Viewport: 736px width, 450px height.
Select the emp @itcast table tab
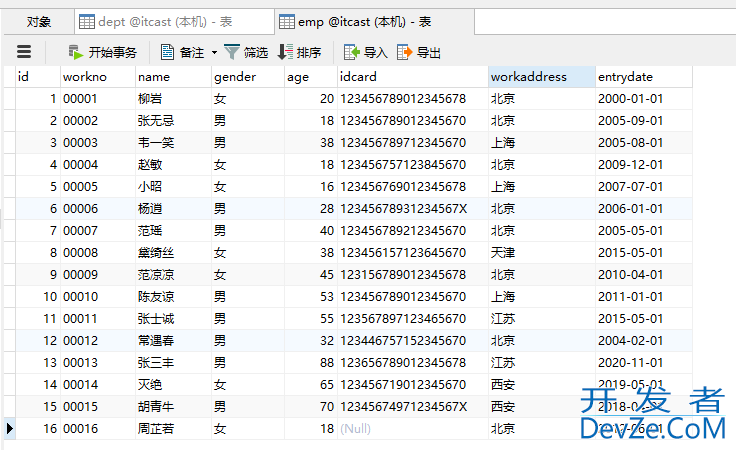coord(374,22)
